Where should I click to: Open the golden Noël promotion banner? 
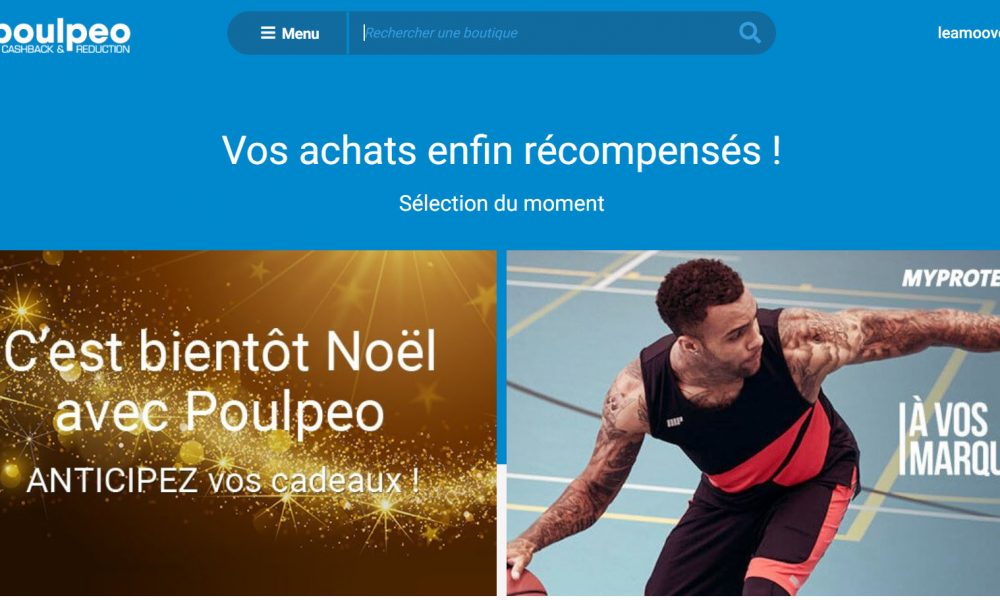click(248, 423)
